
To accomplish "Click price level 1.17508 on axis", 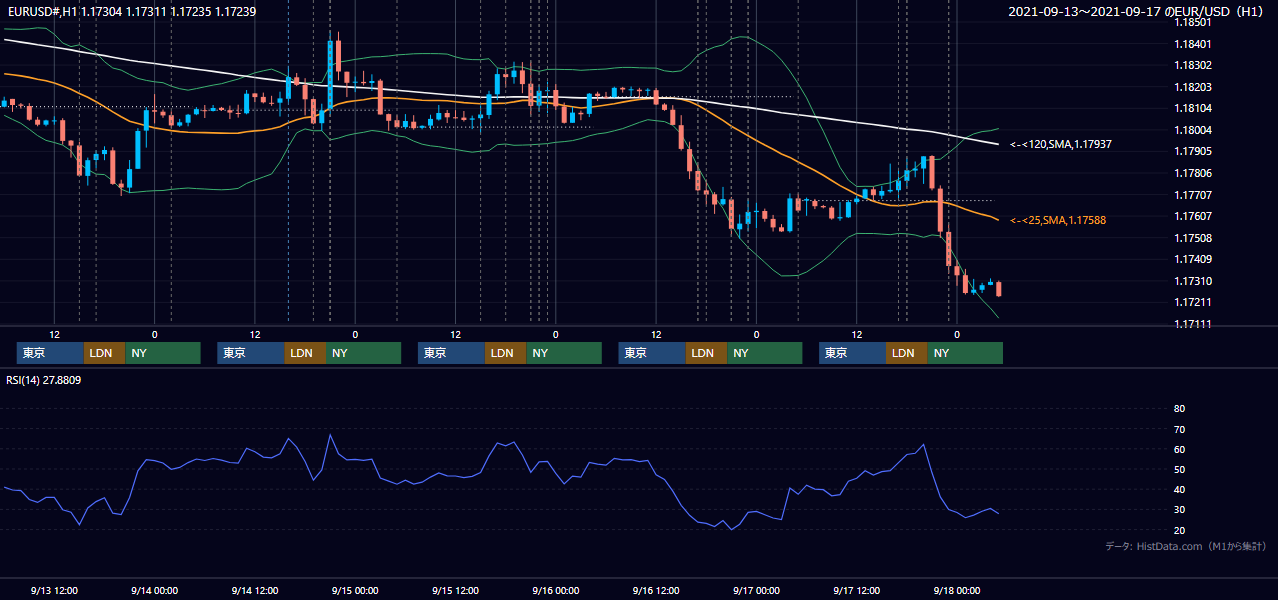I will point(1192,238).
